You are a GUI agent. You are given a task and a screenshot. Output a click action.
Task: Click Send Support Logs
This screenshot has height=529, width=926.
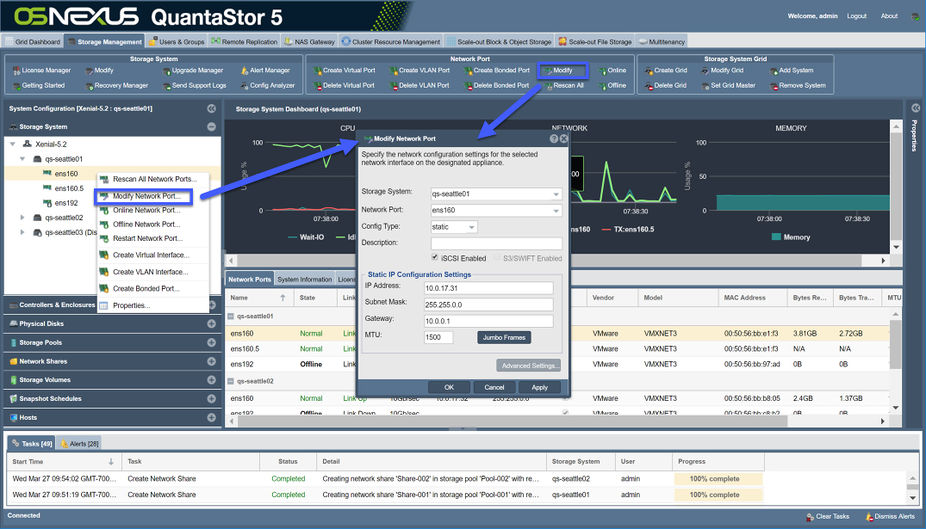[x=194, y=86]
